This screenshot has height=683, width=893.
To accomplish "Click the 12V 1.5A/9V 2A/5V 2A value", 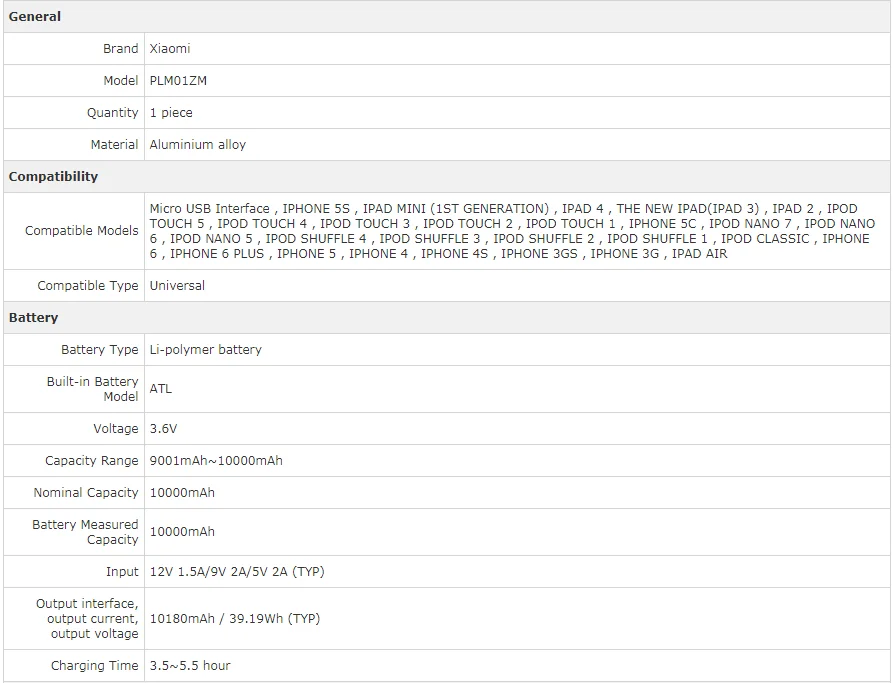I will (237, 571).
